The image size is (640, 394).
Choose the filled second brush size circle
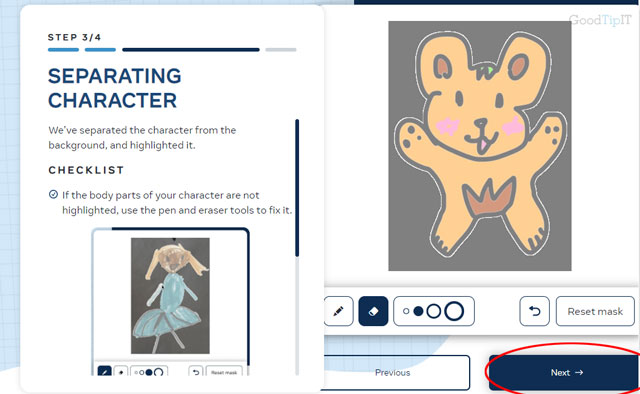click(x=418, y=311)
